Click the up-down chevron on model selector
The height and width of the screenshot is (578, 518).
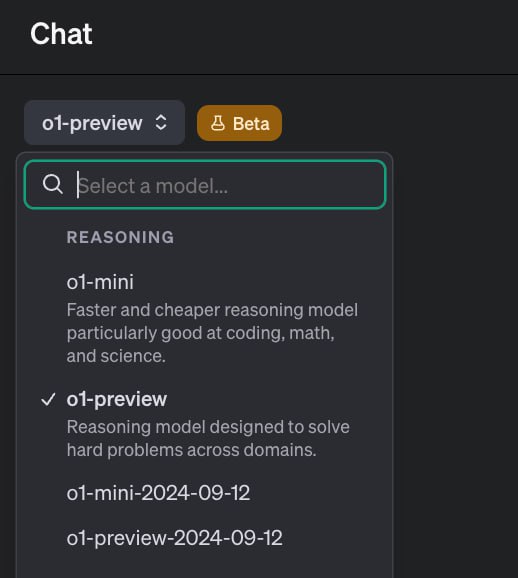(161, 122)
